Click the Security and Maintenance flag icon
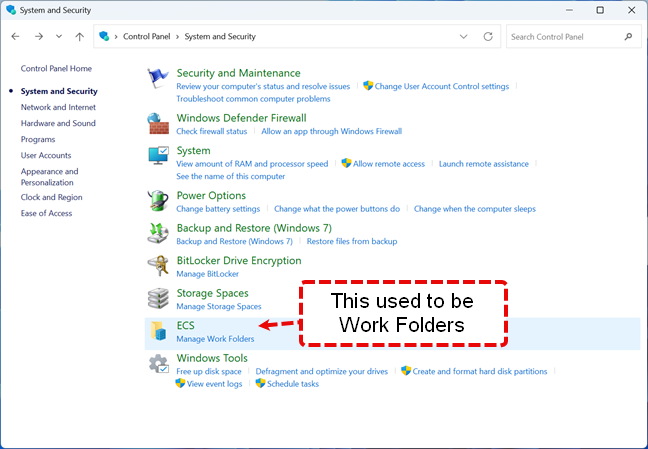 click(158, 78)
